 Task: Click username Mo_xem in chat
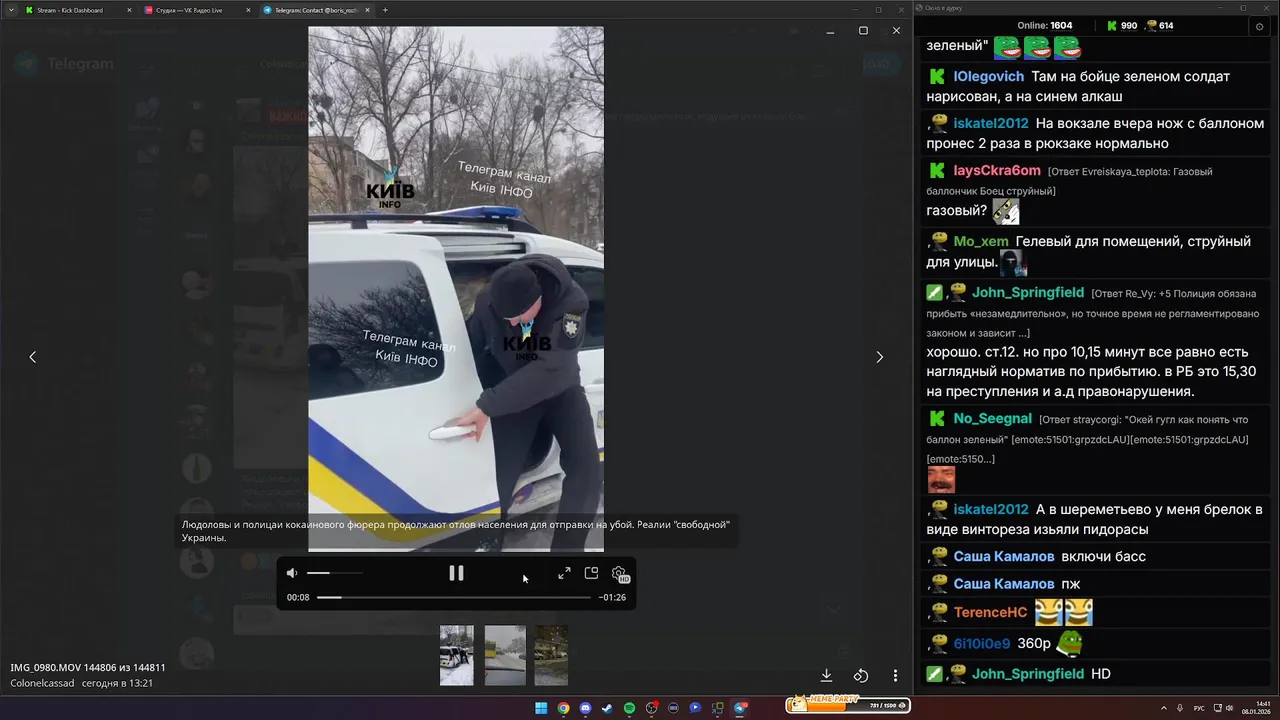[x=981, y=241]
